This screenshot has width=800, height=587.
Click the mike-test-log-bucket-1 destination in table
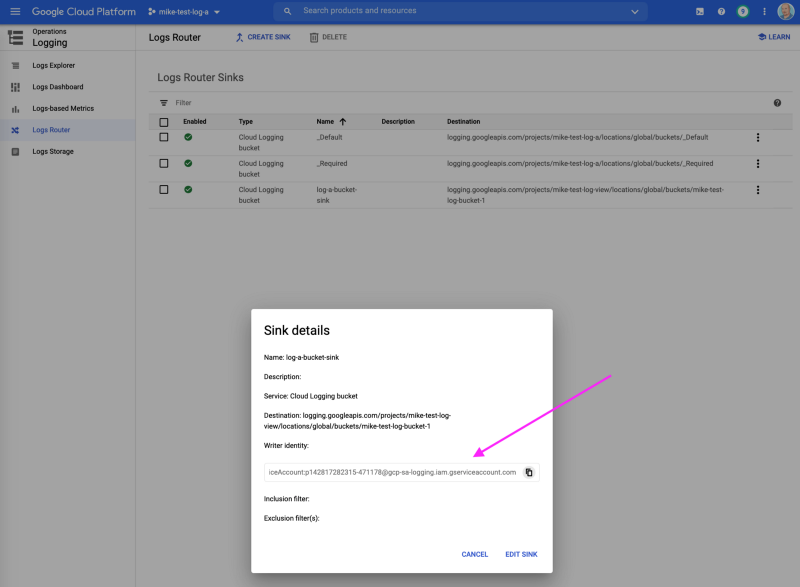point(585,195)
